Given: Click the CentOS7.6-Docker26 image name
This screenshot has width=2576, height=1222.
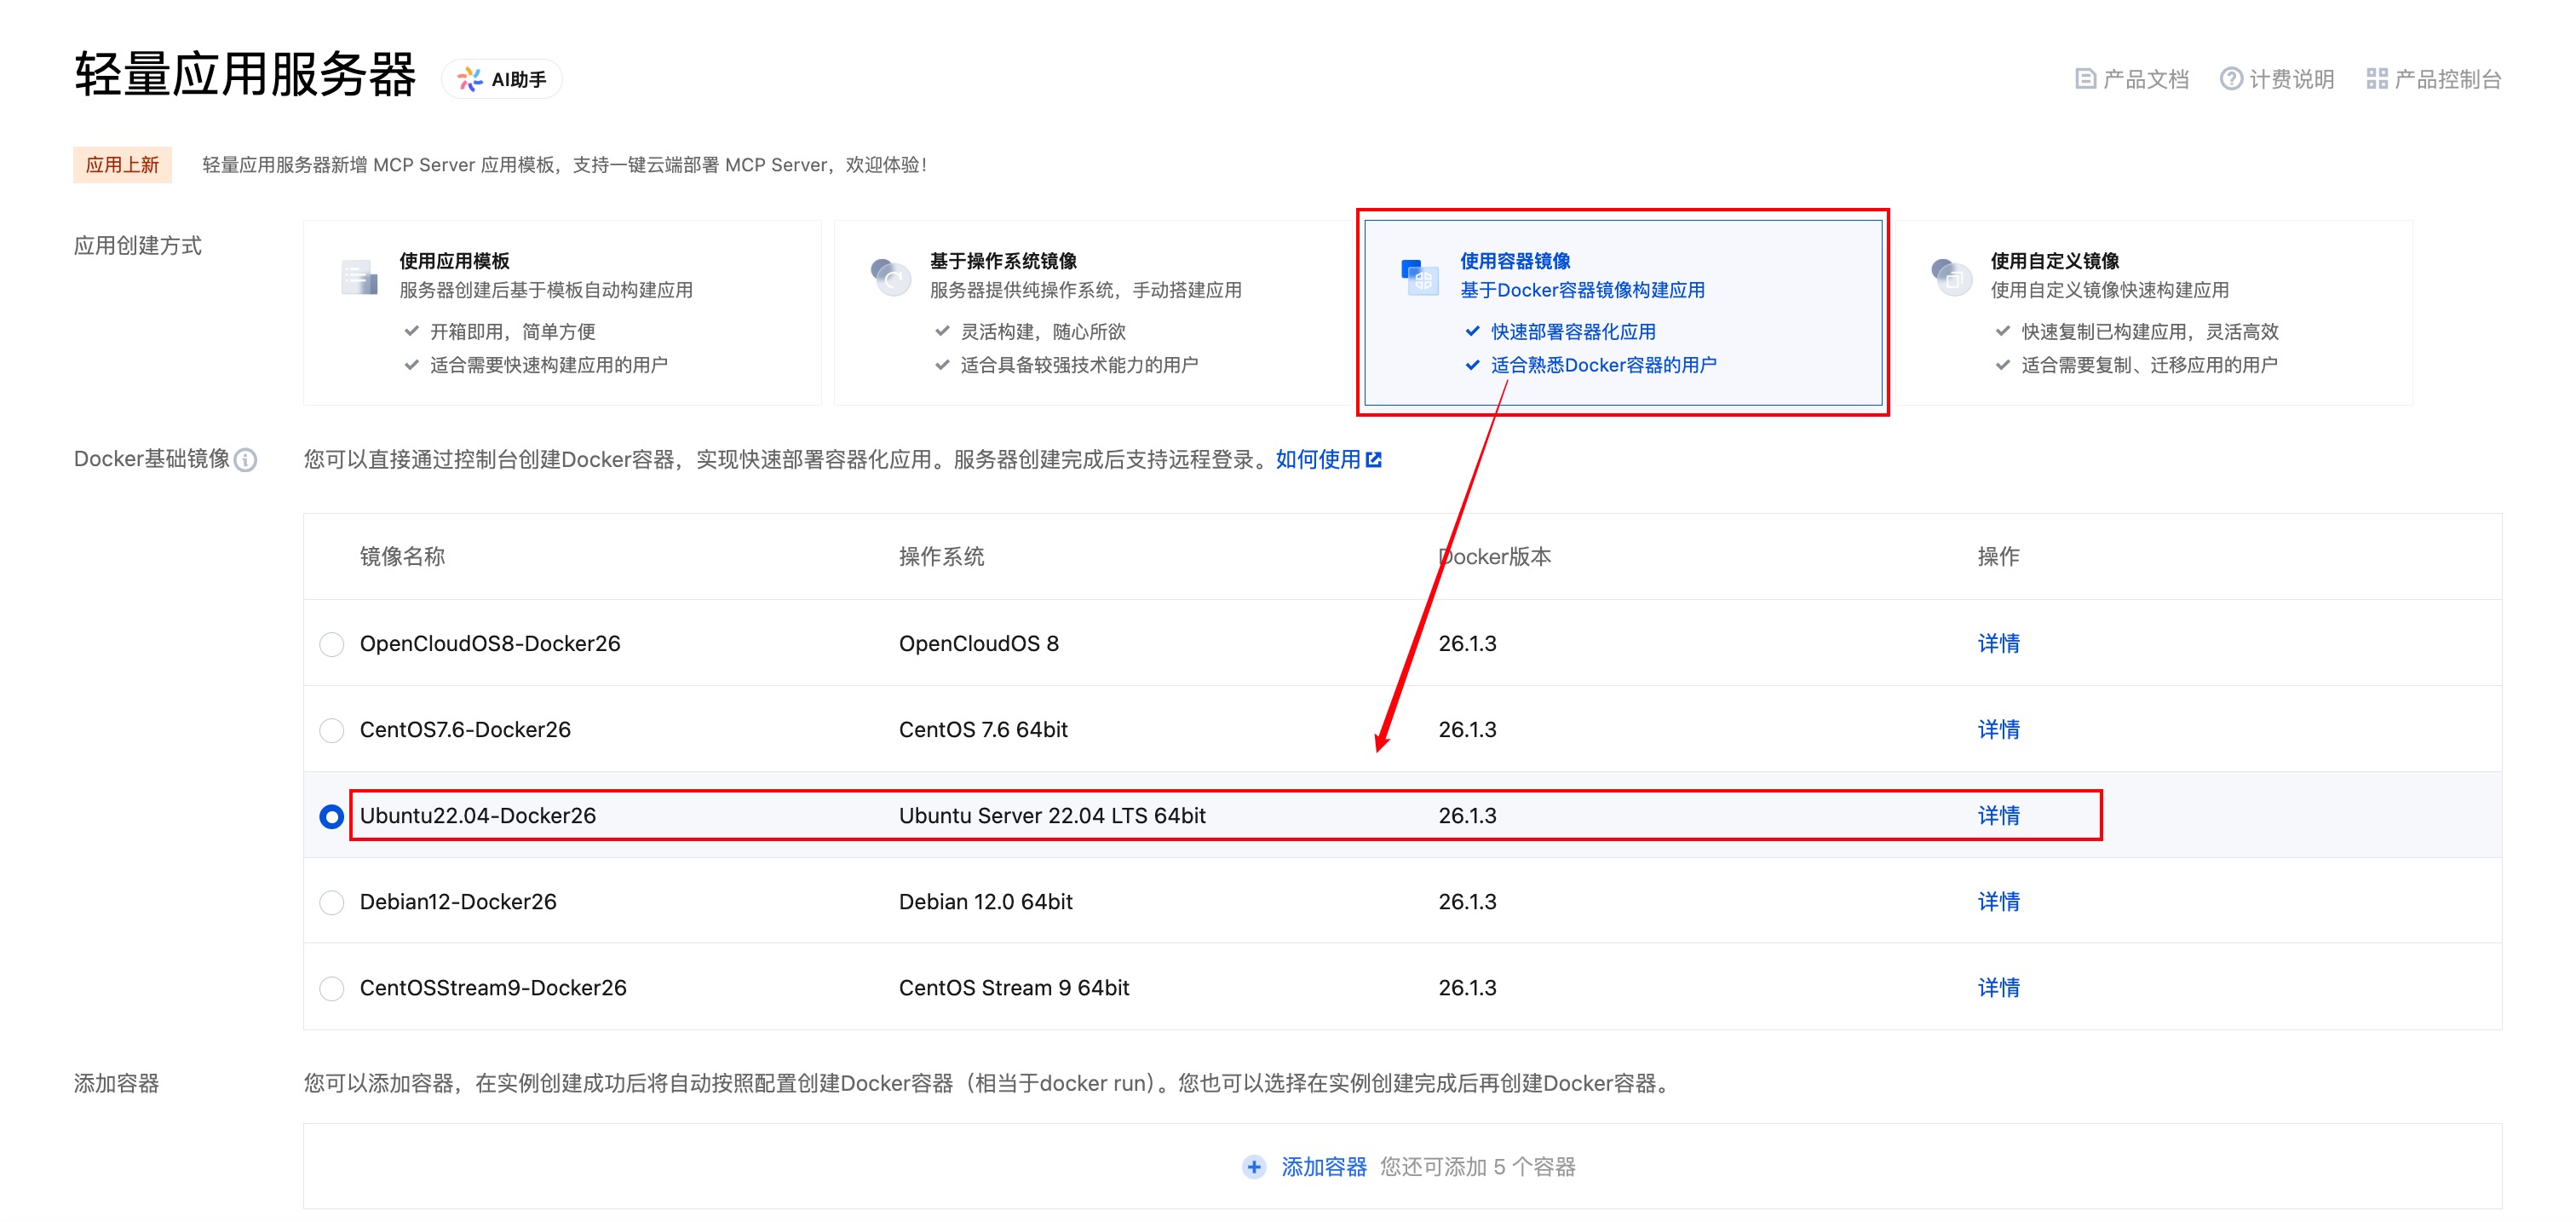Looking at the screenshot, I should [465, 729].
